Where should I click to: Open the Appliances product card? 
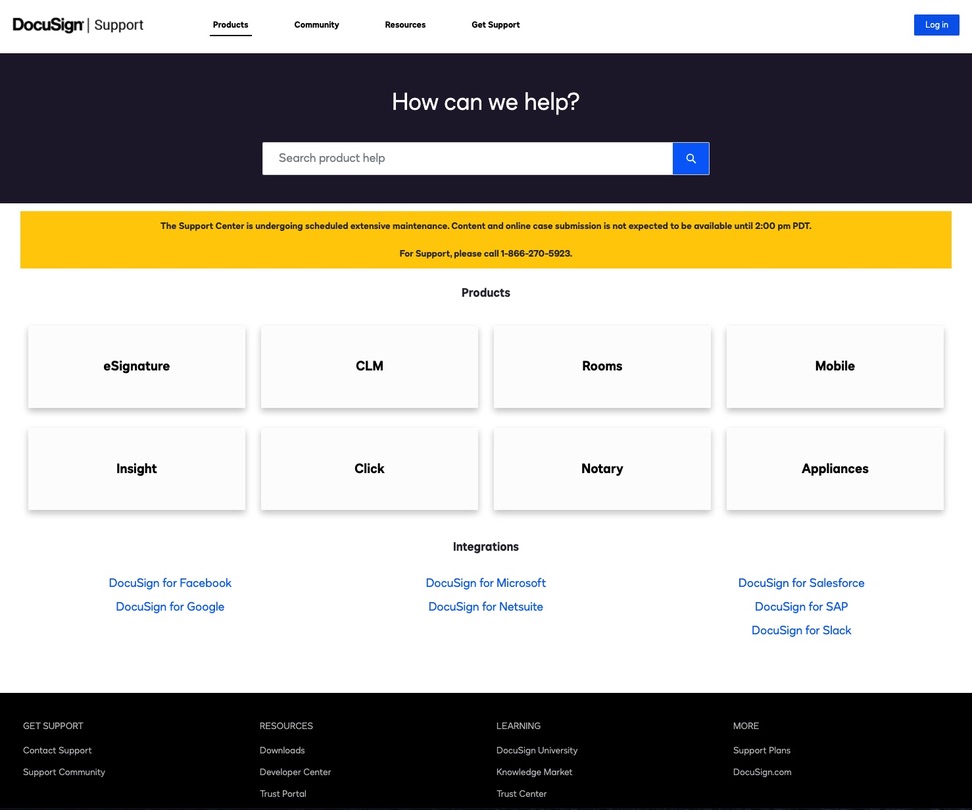[x=835, y=469]
